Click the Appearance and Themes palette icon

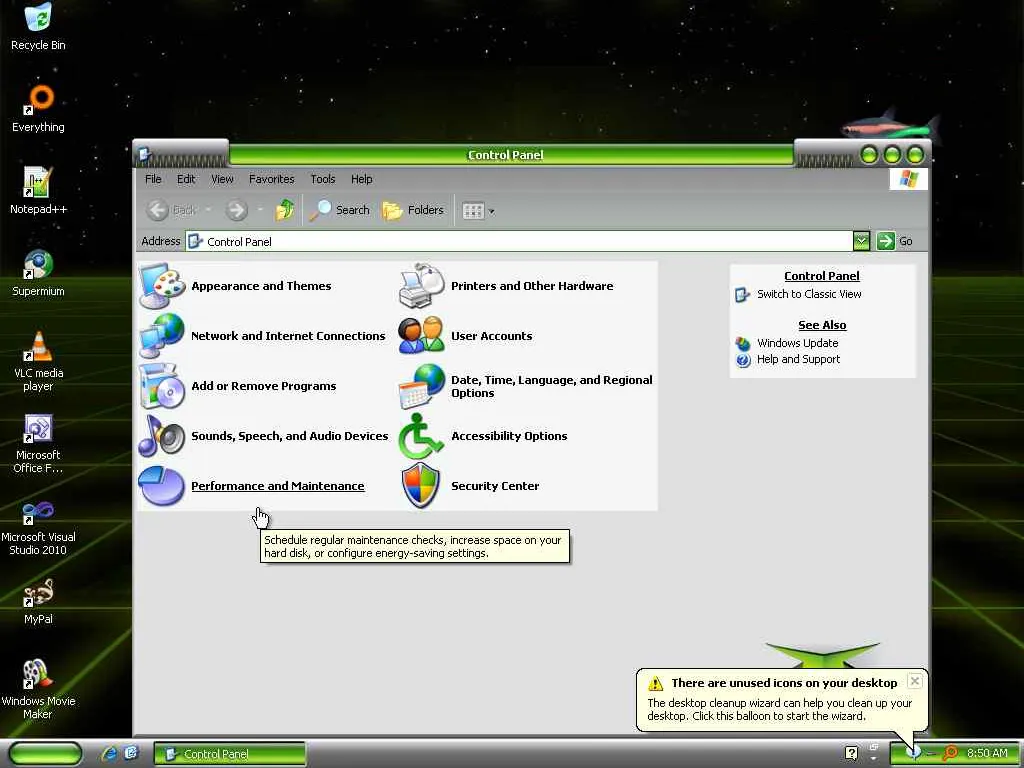pyautogui.click(x=161, y=286)
